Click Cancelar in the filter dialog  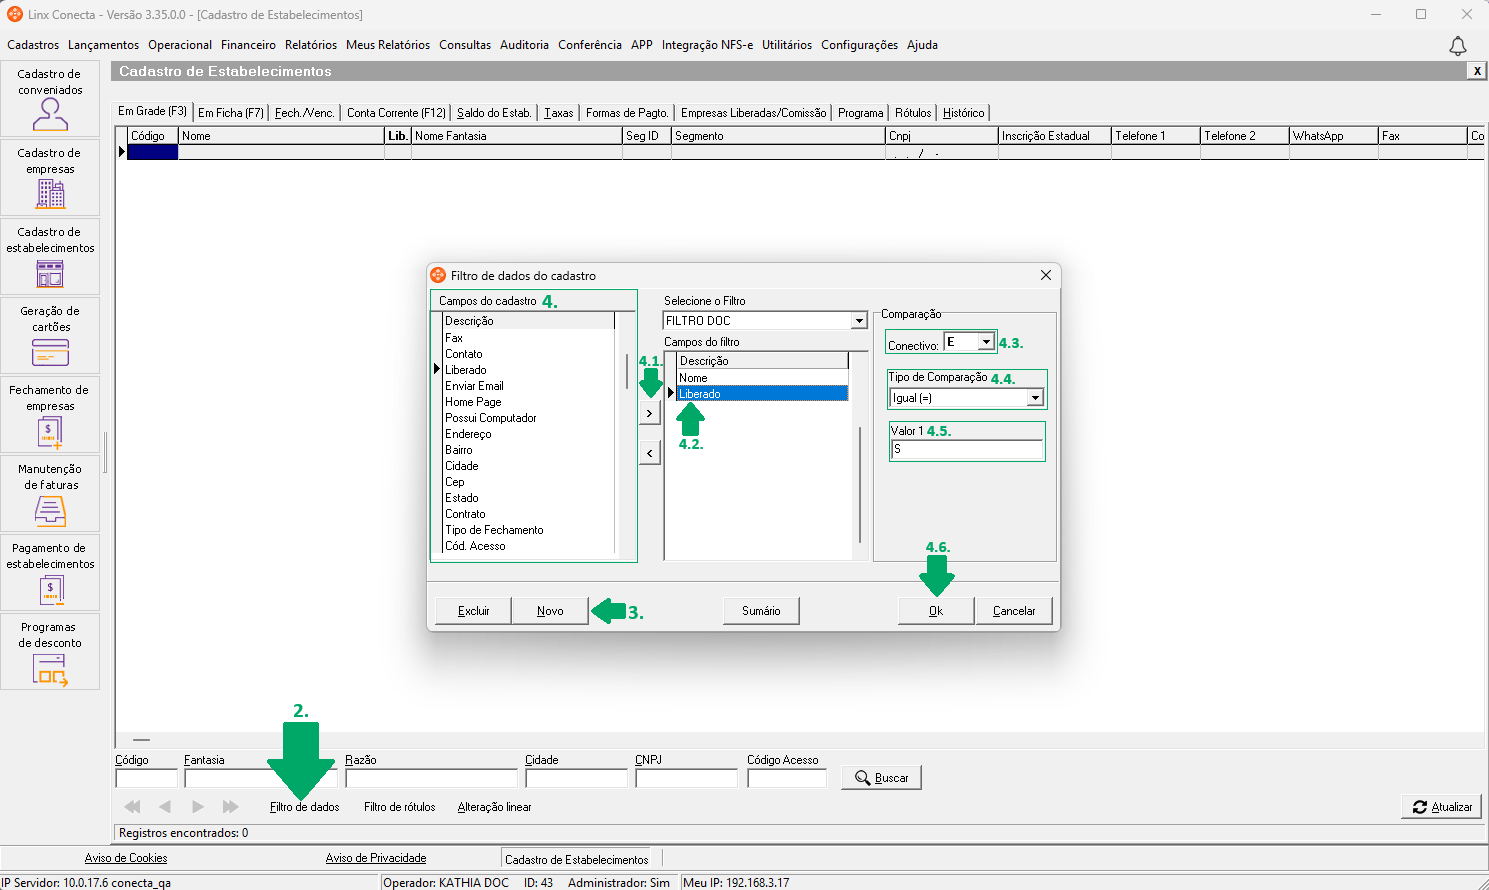[x=1014, y=611]
